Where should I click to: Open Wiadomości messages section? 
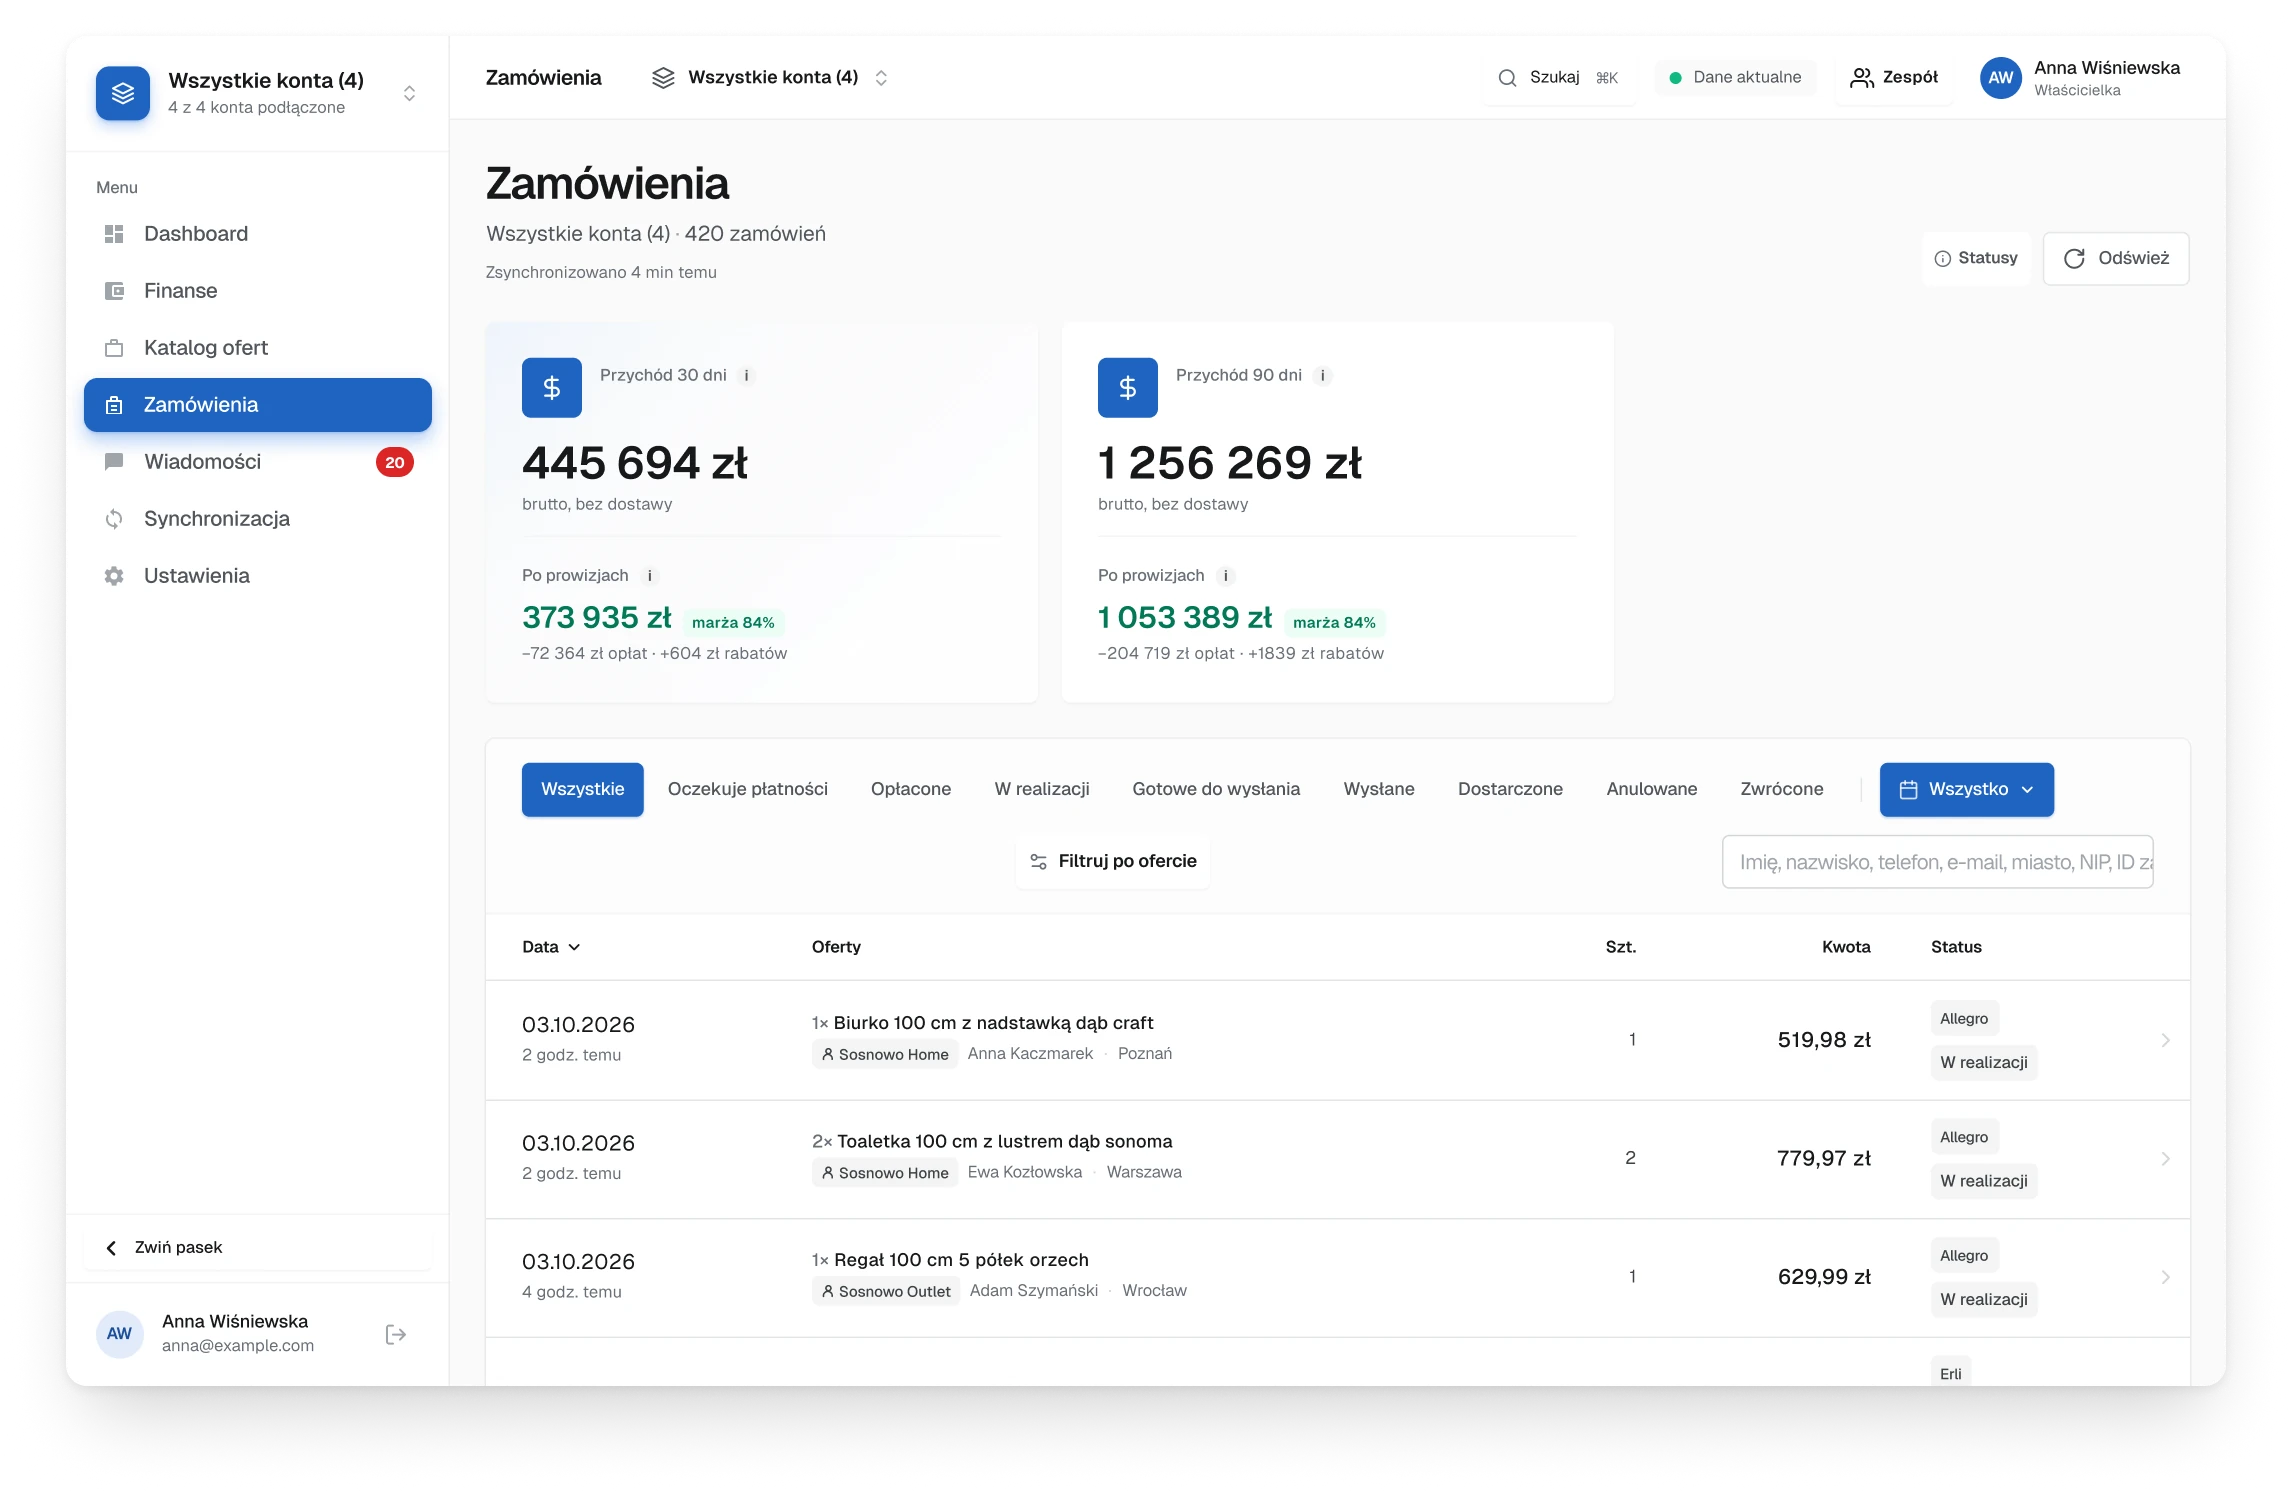(x=258, y=462)
